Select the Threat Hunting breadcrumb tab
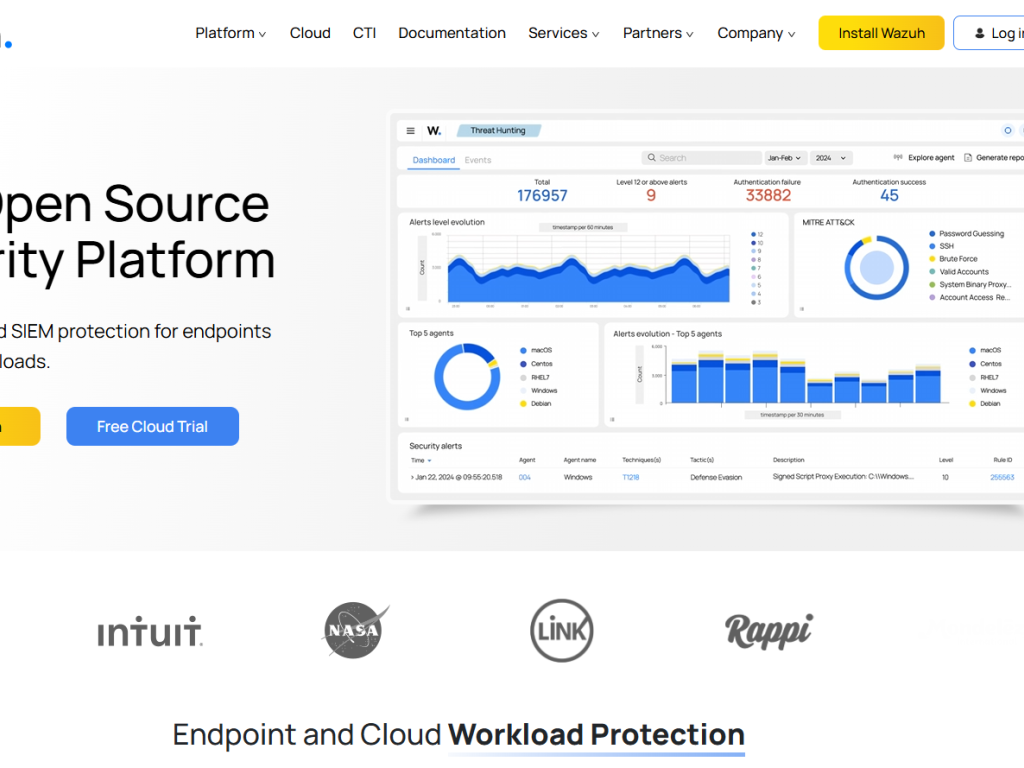The height and width of the screenshot is (768, 1024). (x=498, y=131)
